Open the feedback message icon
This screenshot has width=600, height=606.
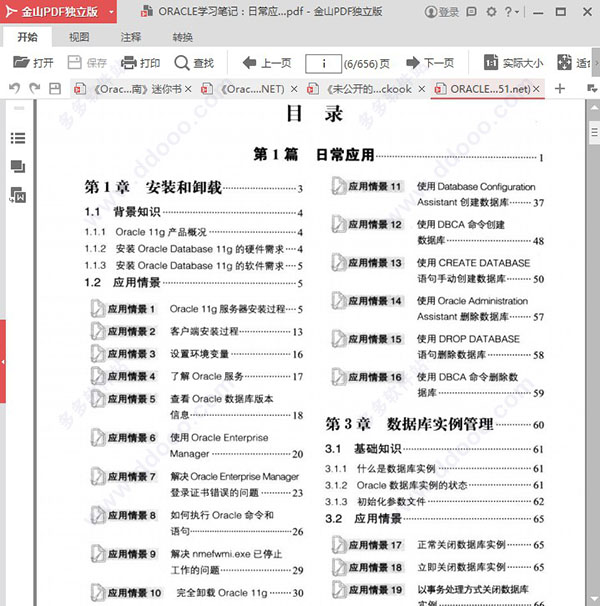click(x=471, y=12)
